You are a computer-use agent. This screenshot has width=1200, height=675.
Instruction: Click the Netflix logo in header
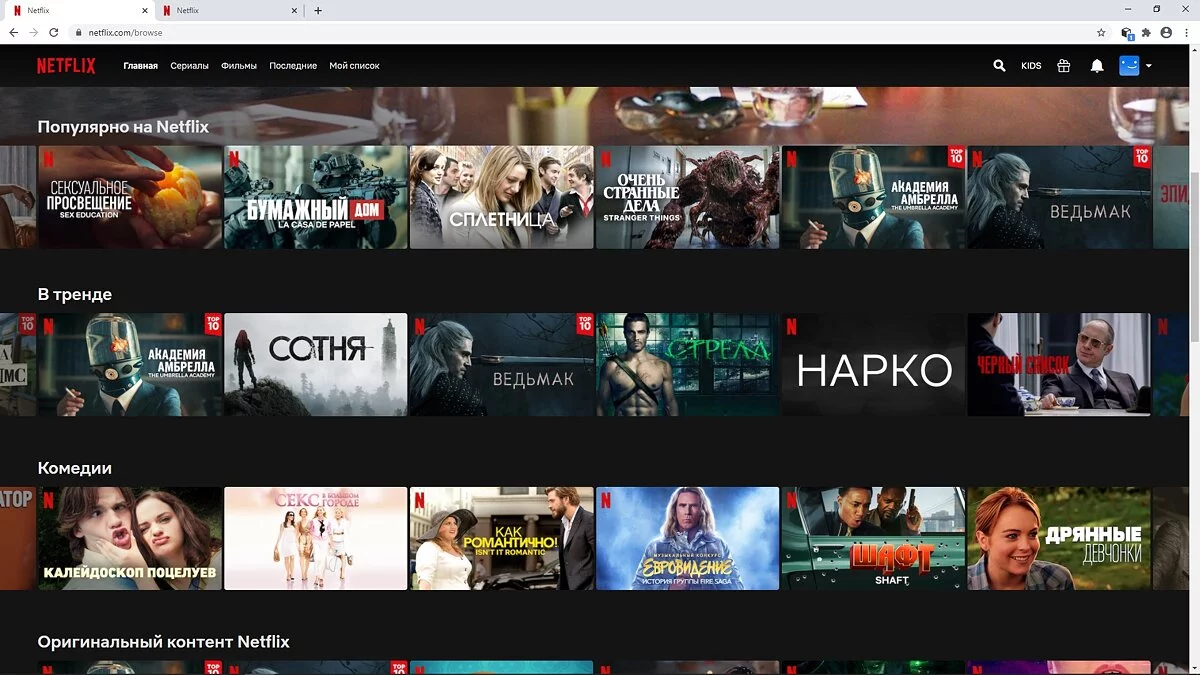[66, 66]
